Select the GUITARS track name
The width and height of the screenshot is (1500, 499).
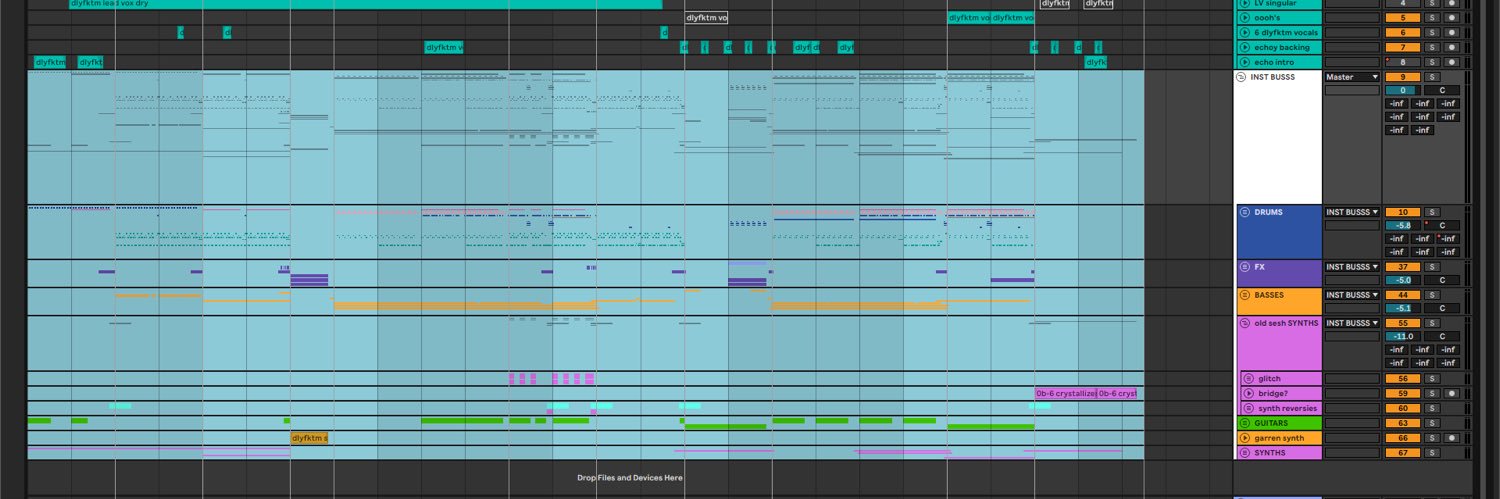click(x=1273, y=423)
